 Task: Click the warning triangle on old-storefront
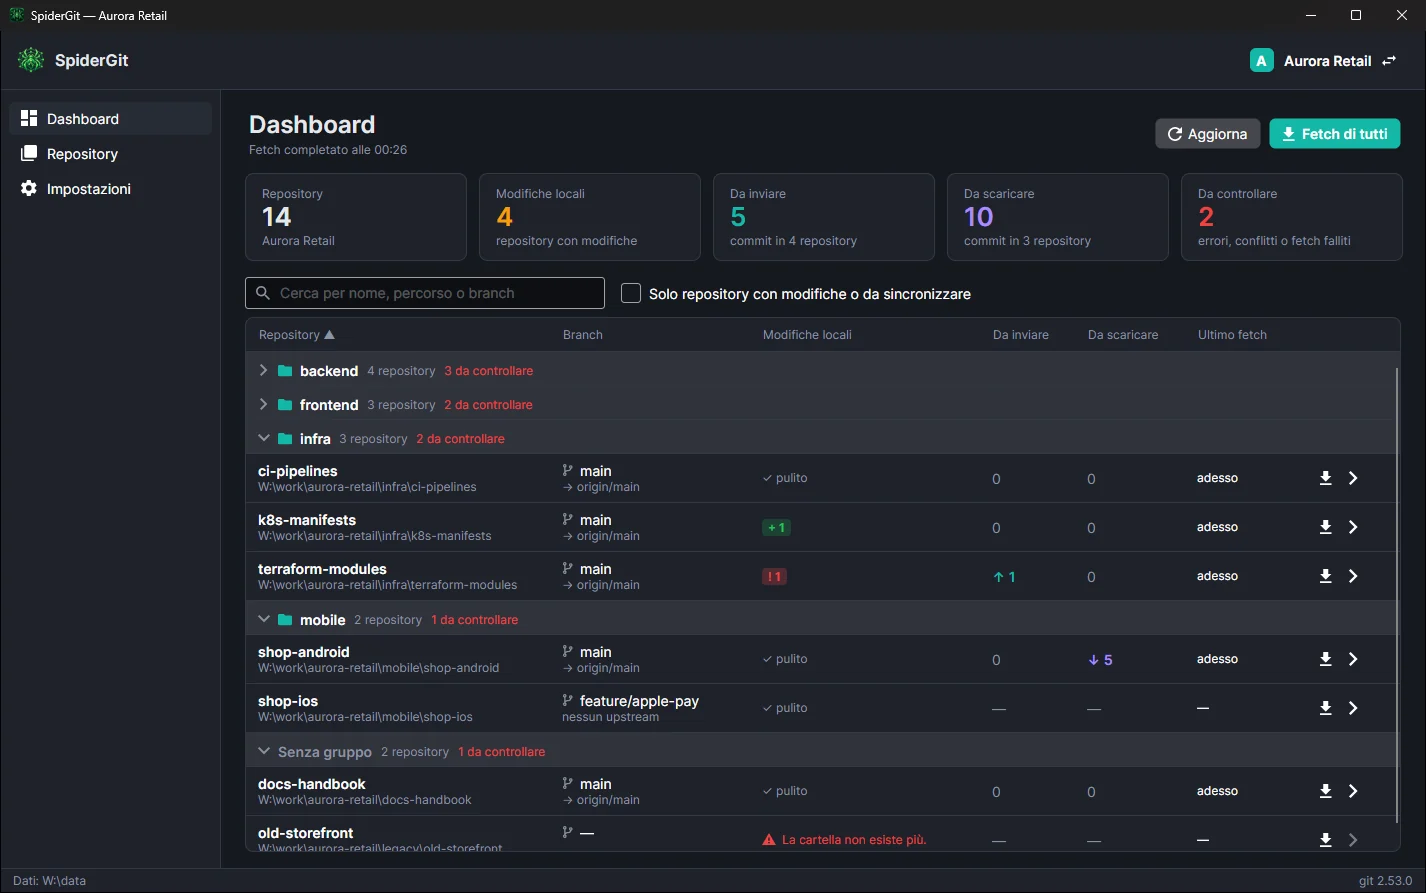tap(769, 840)
